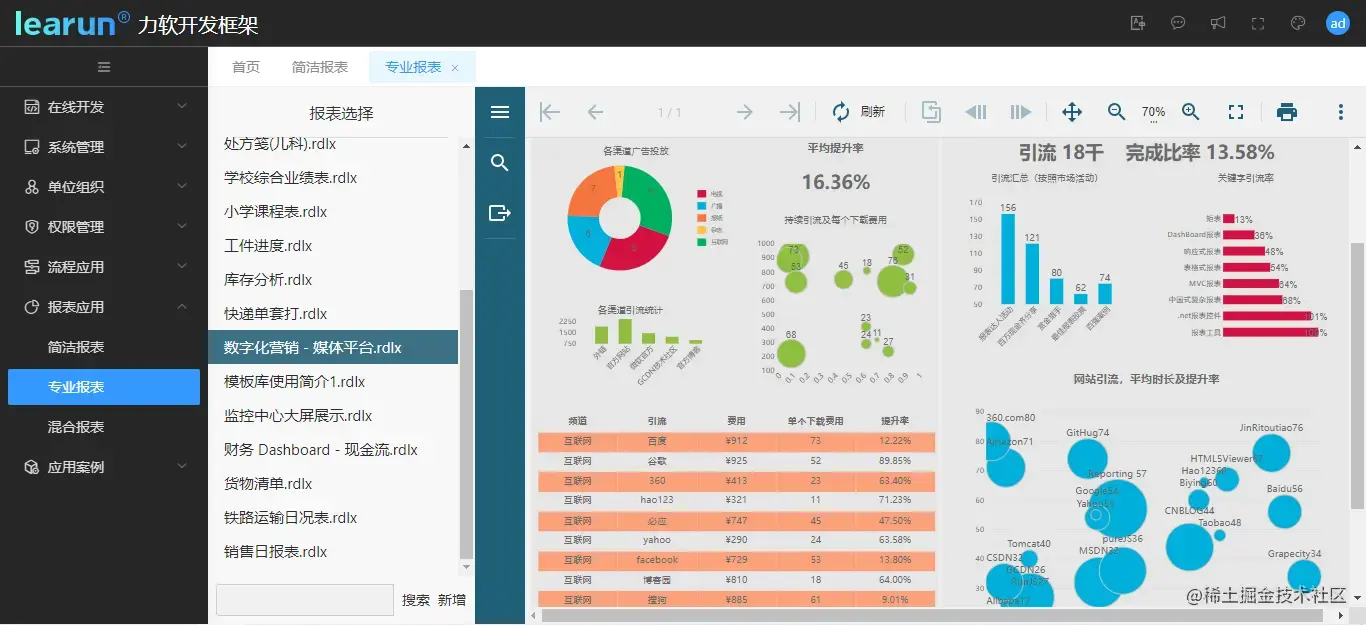Click the history back icon
This screenshot has height=625, width=1366.
tap(976, 112)
